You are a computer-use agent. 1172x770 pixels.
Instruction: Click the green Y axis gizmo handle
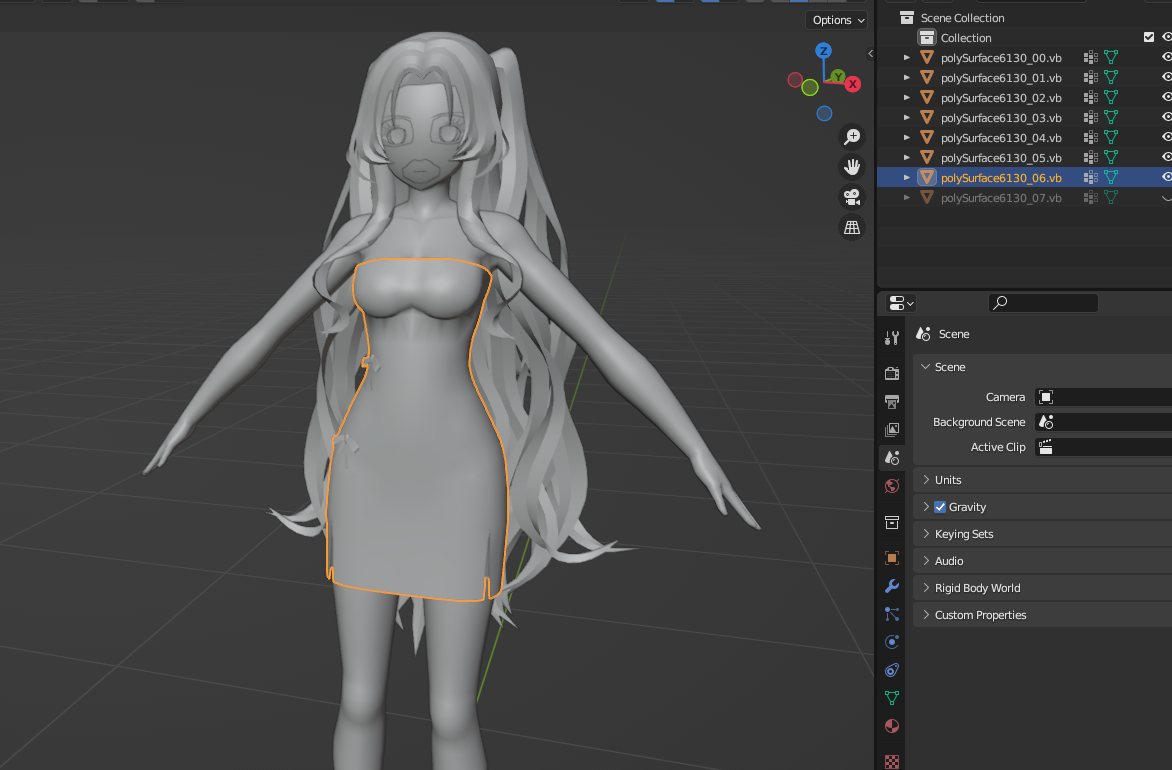(x=838, y=76)
